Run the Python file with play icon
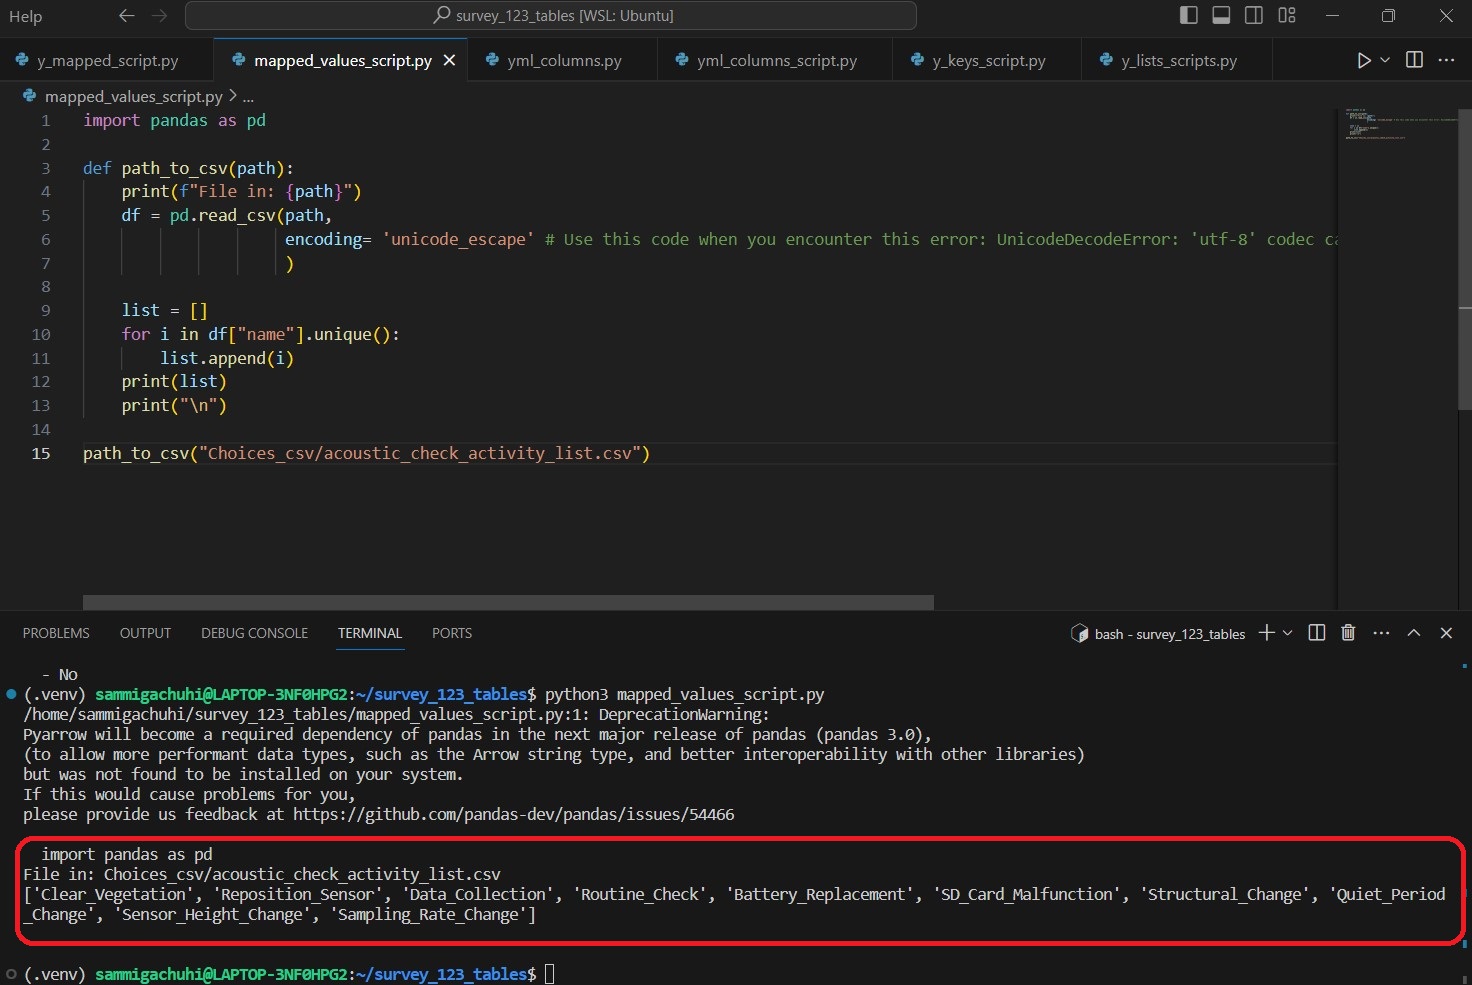Screen dimensions: 1472x985 1364,60
